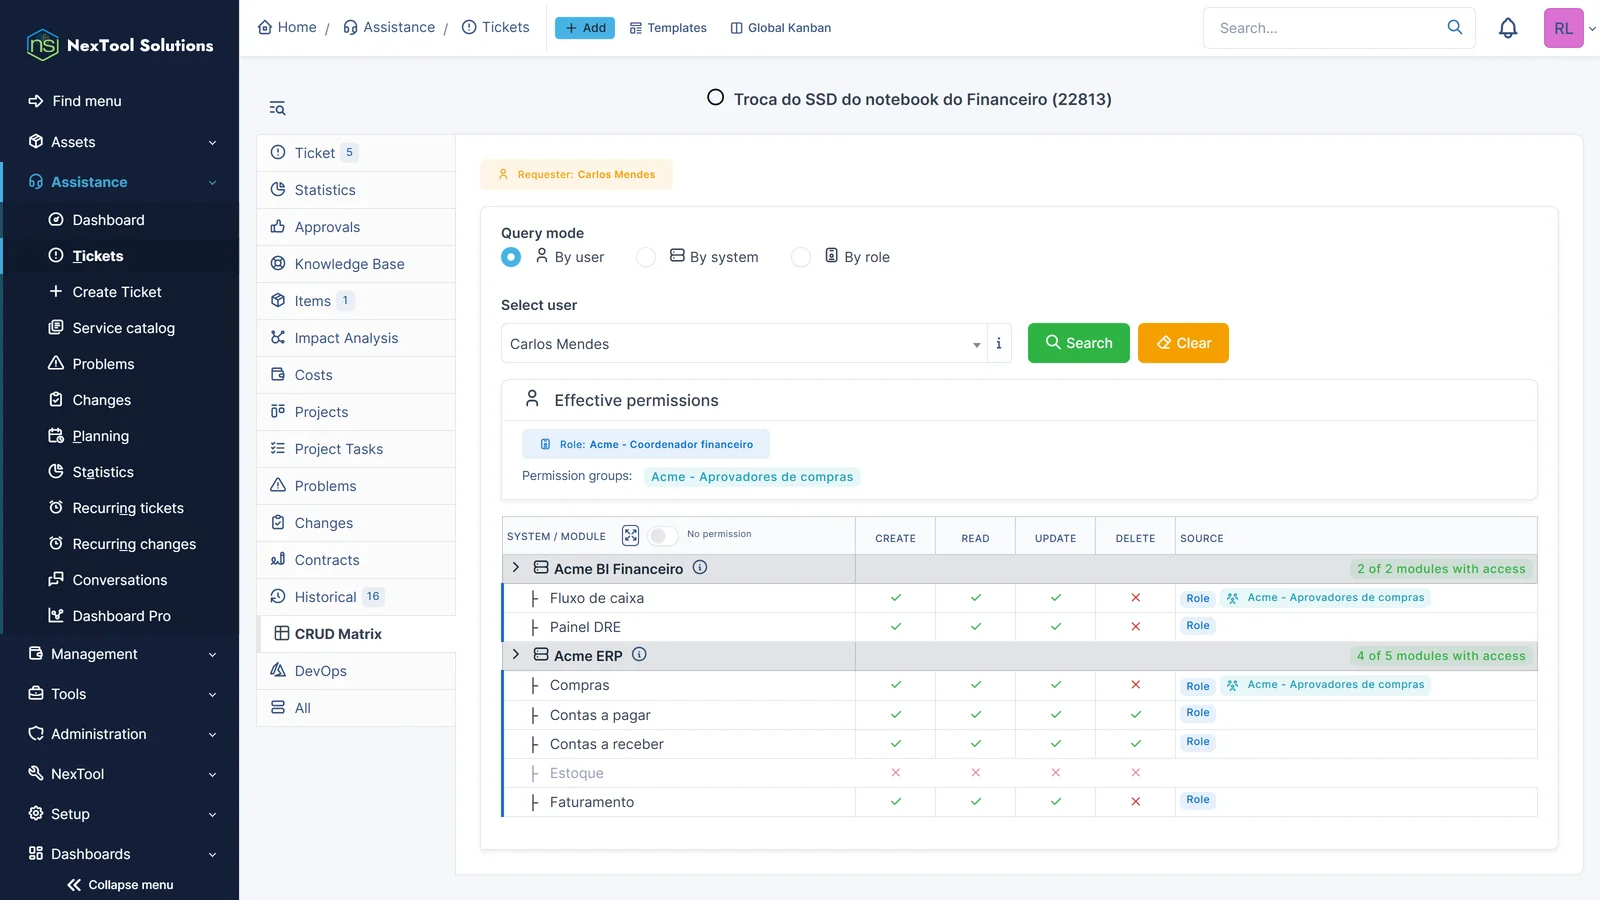Click the info icon beside Acme BI Financeiro

(x=700, y=567)
